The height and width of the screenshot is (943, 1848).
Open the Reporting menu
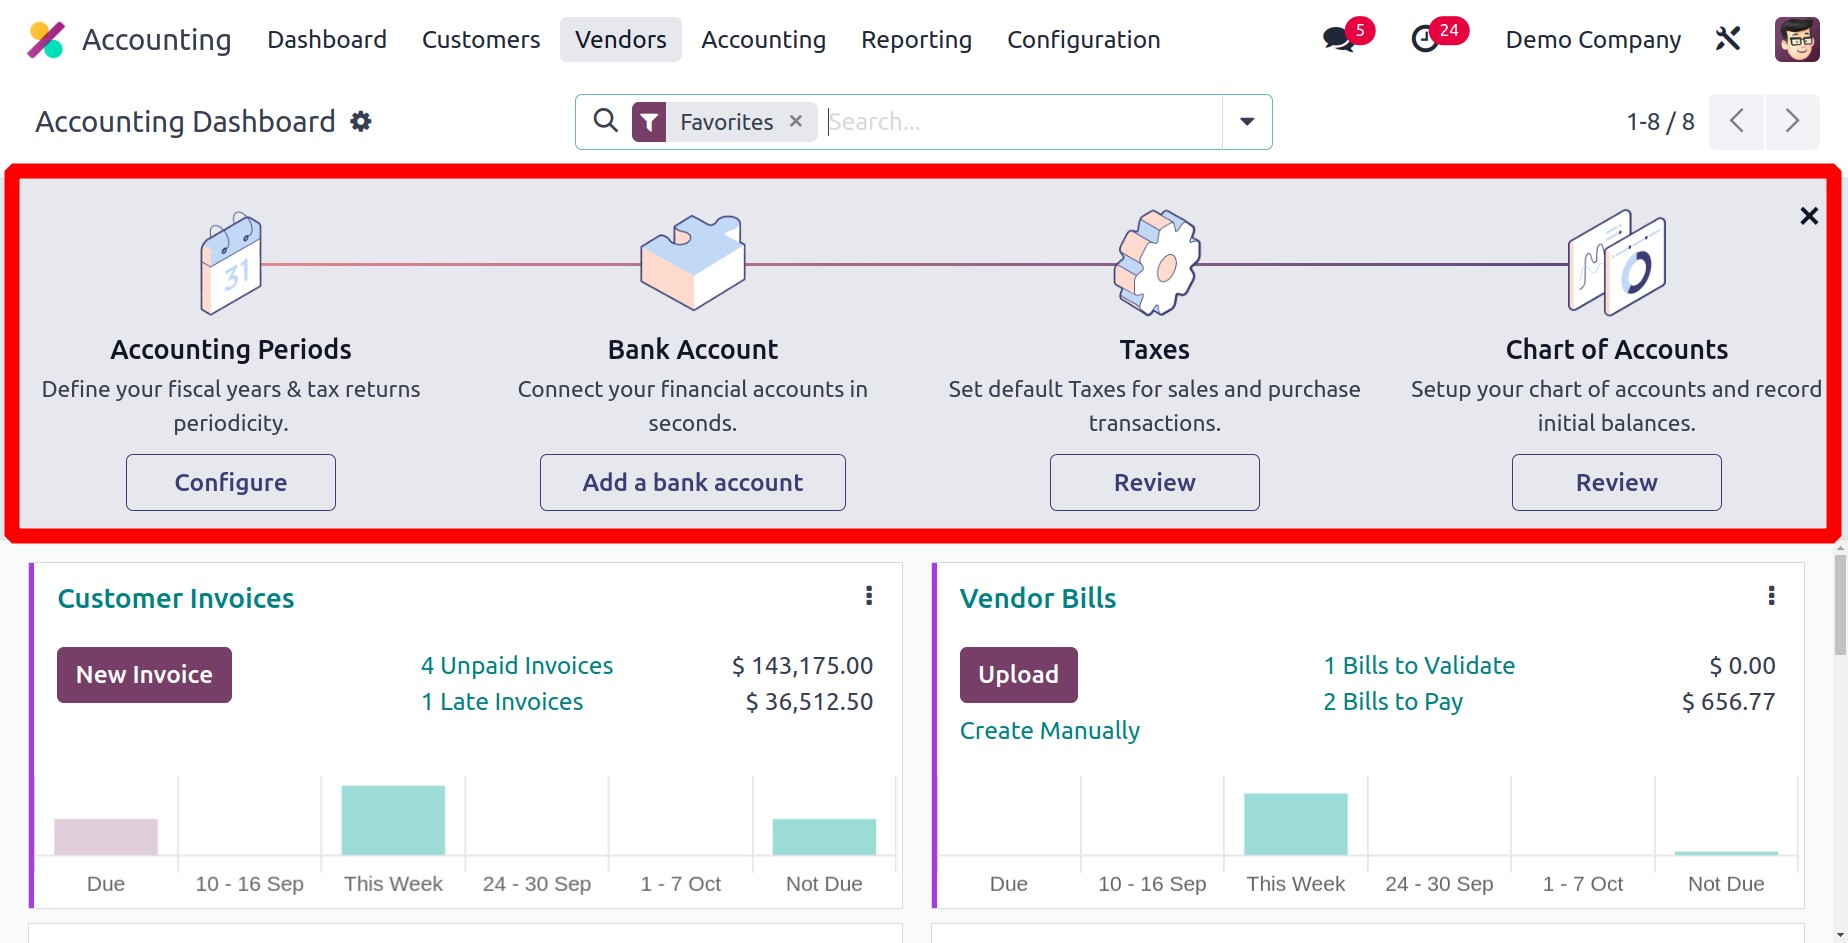click(x=916, y=40)
